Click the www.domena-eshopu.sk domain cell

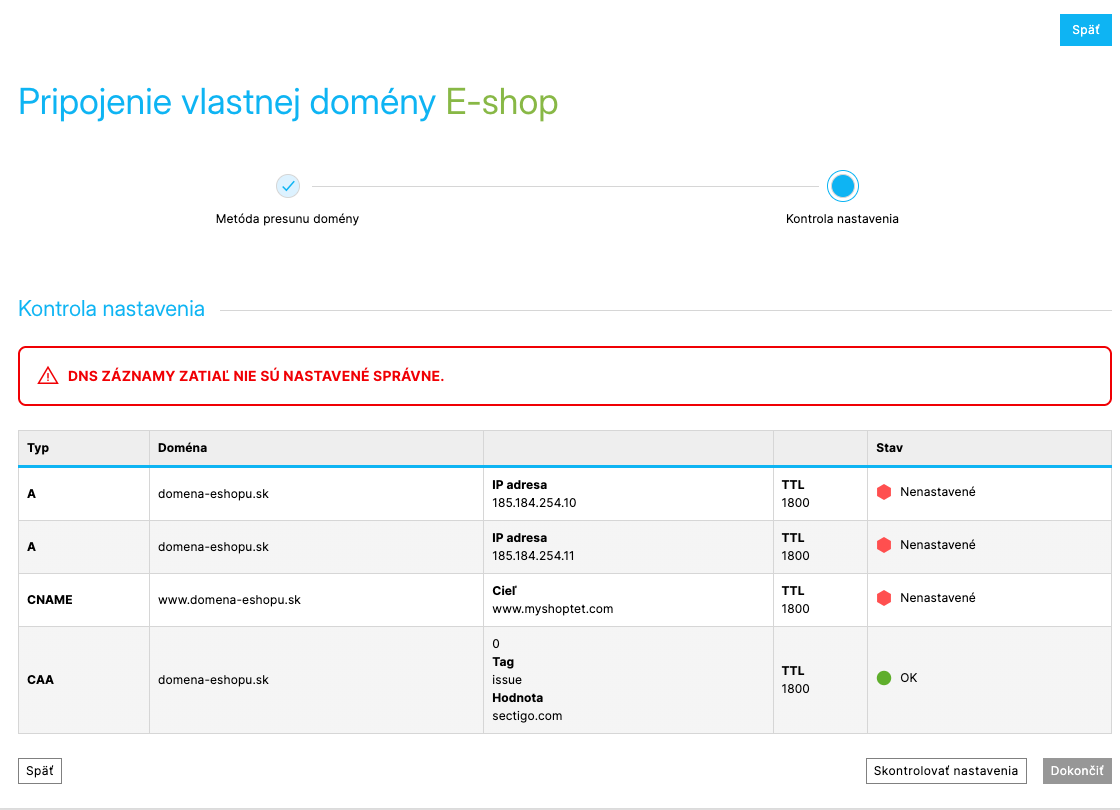coord(229,600)
